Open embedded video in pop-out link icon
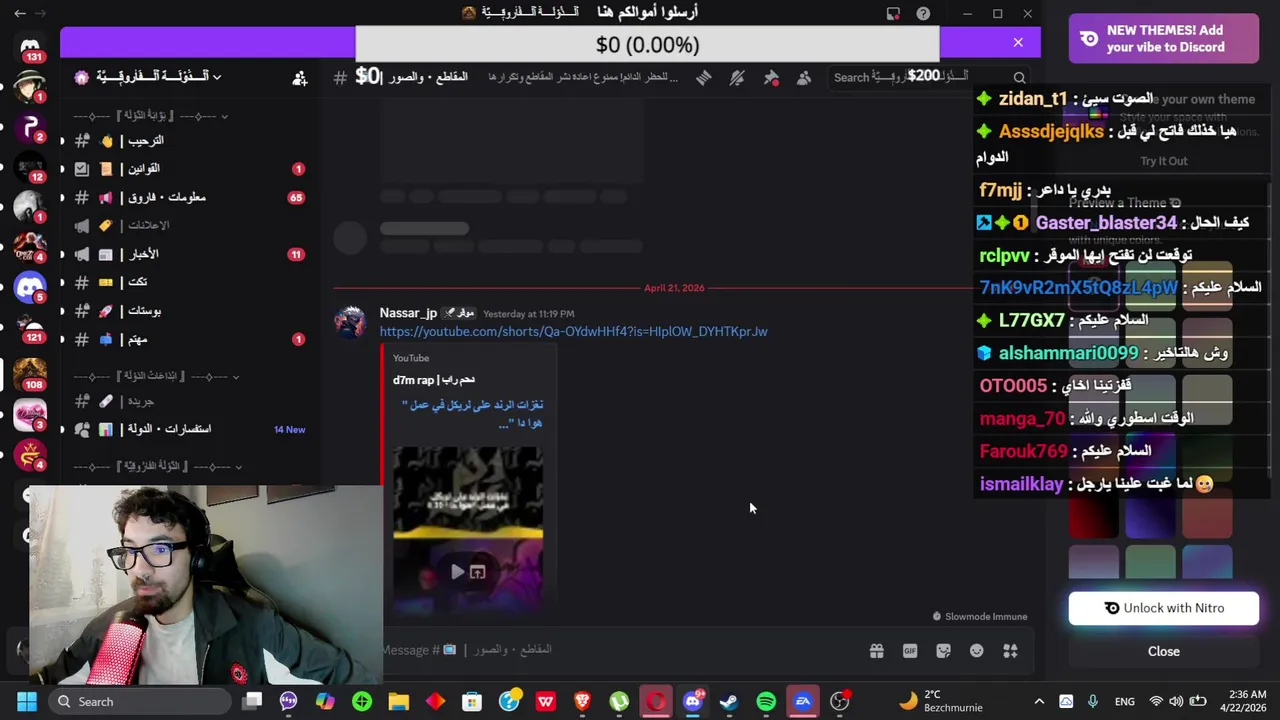The width and height of the screenshot is (1280, 720). [478, 572]
